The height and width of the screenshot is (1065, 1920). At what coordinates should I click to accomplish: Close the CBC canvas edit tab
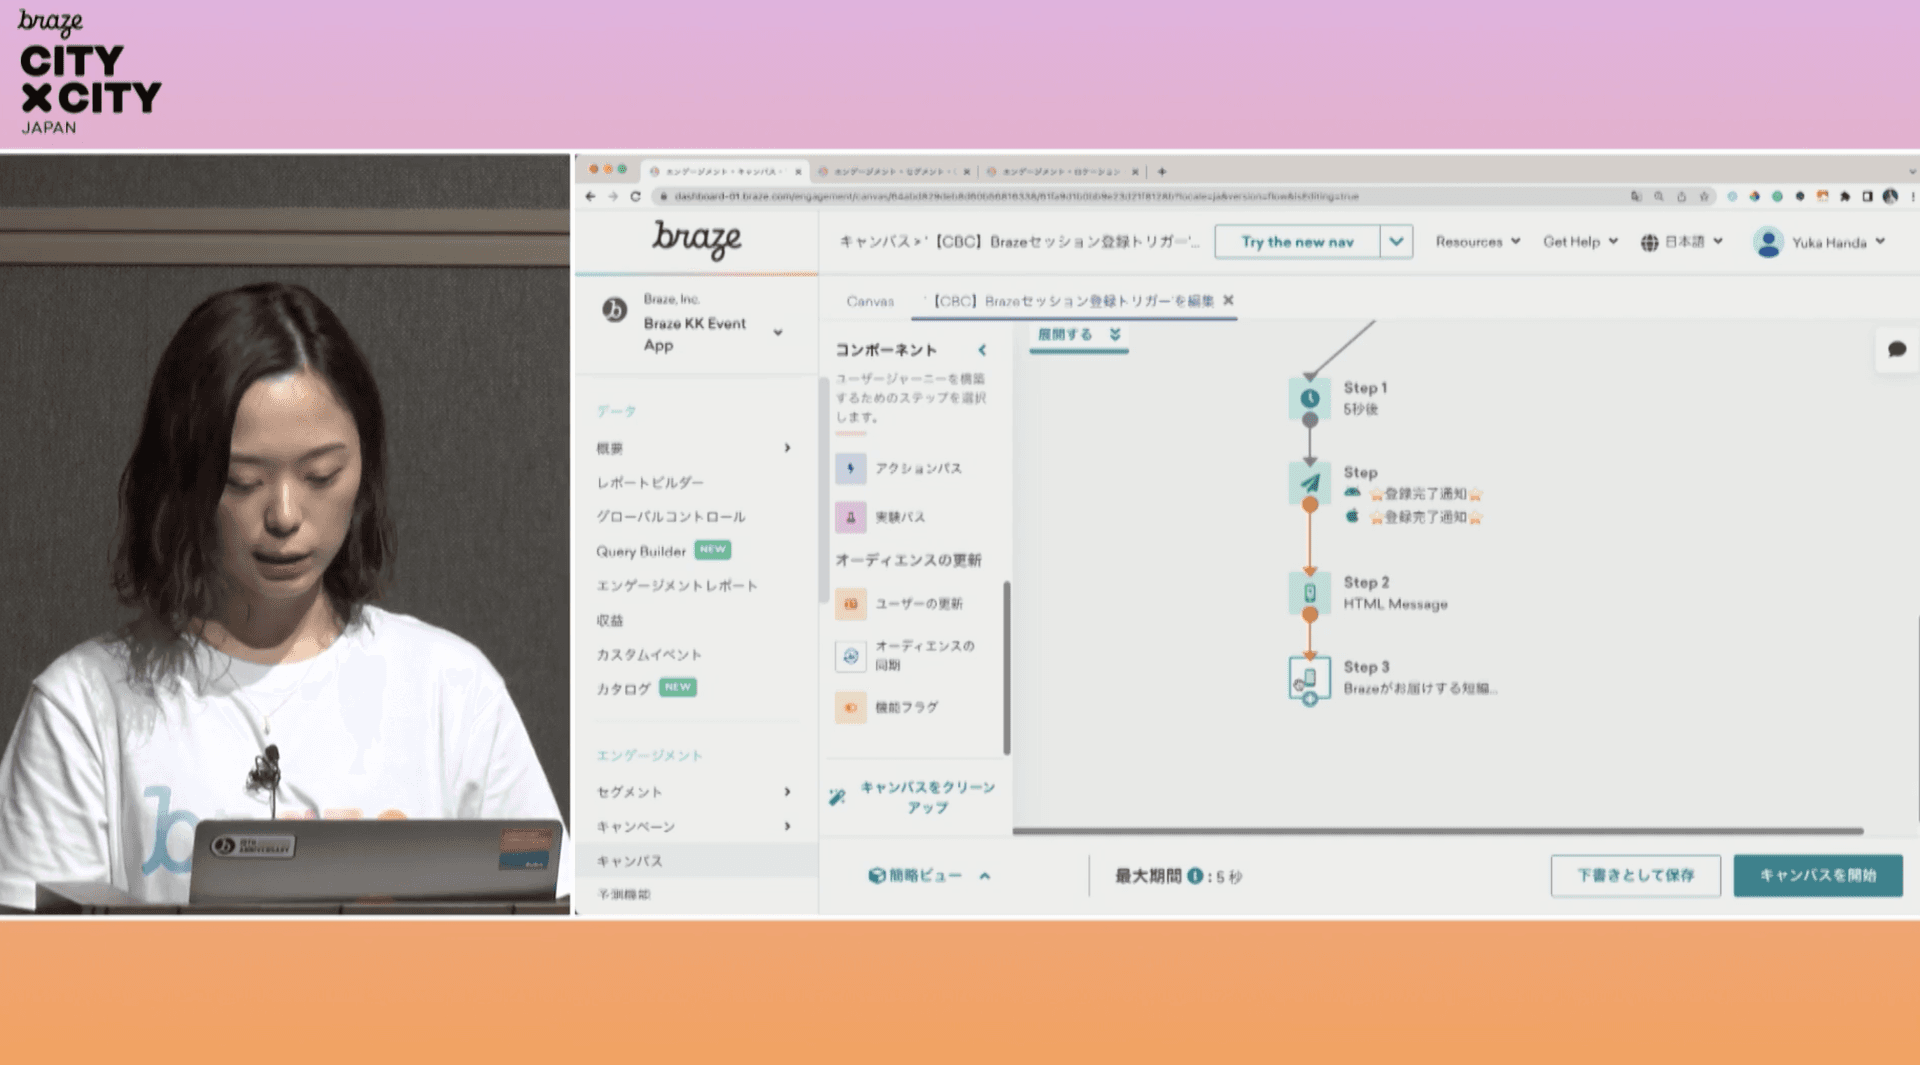(1229, 300)
